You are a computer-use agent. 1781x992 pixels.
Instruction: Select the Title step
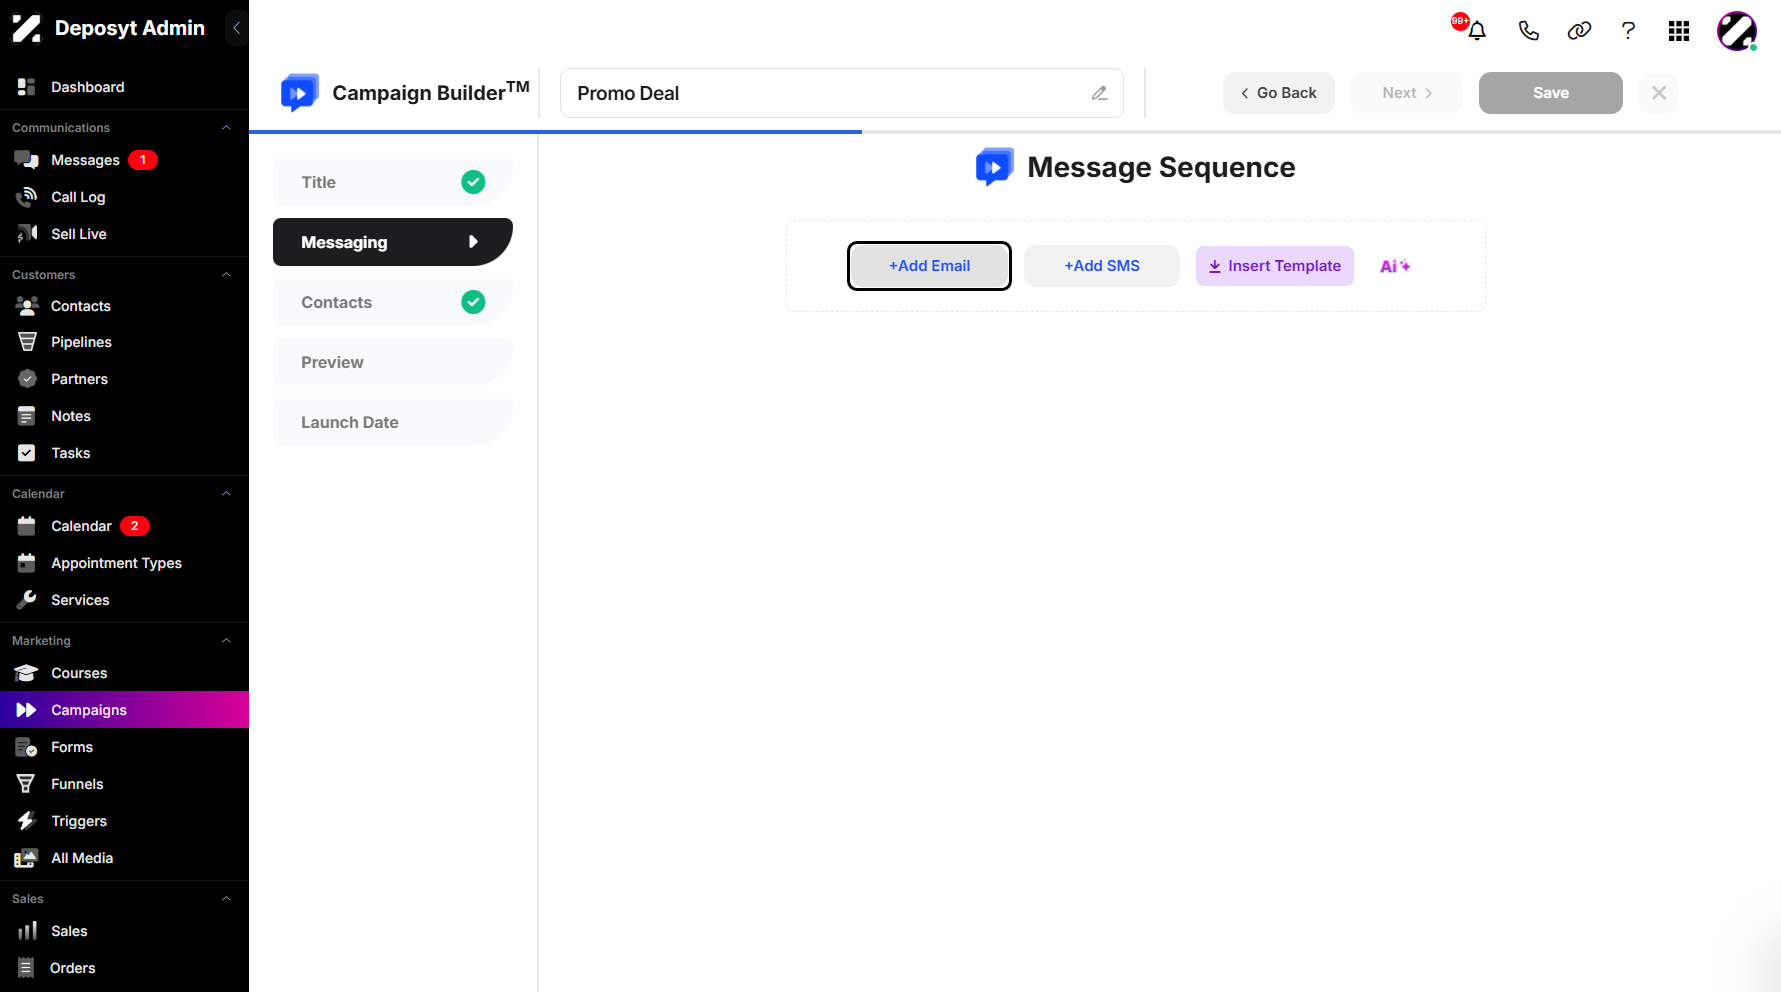[x=392, y=182]
